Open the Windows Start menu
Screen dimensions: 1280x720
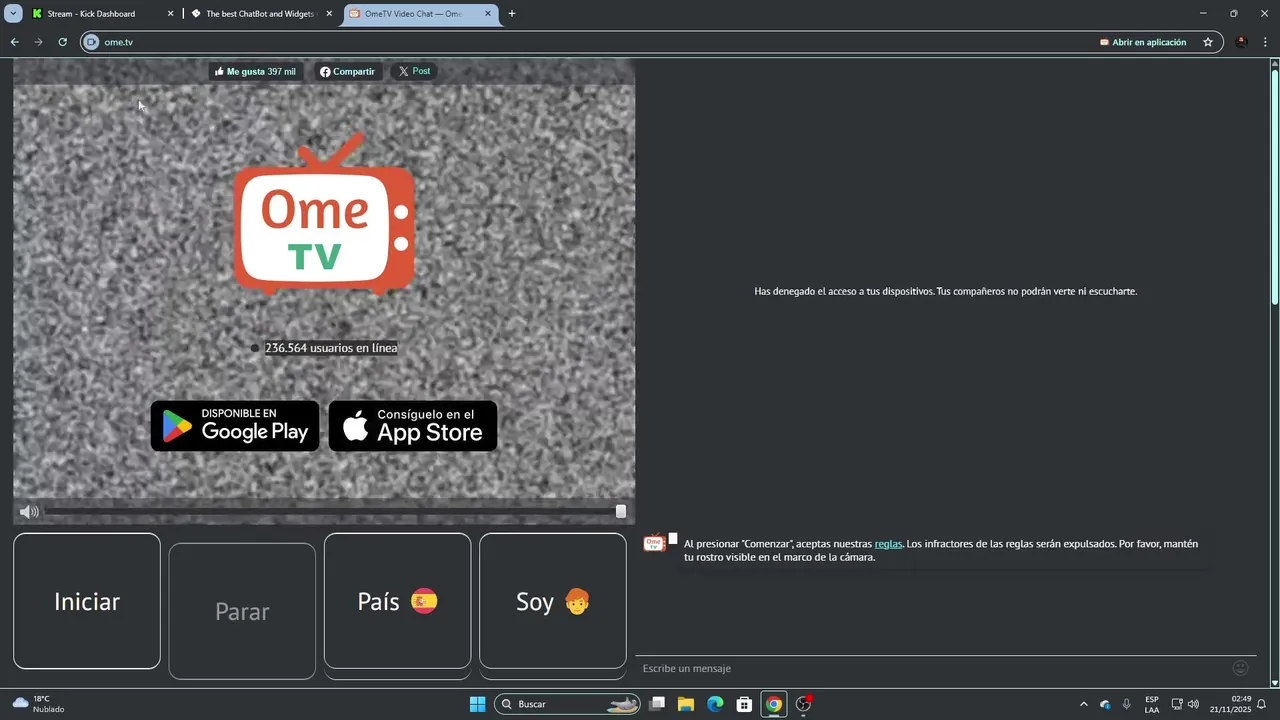click(477, 704)
